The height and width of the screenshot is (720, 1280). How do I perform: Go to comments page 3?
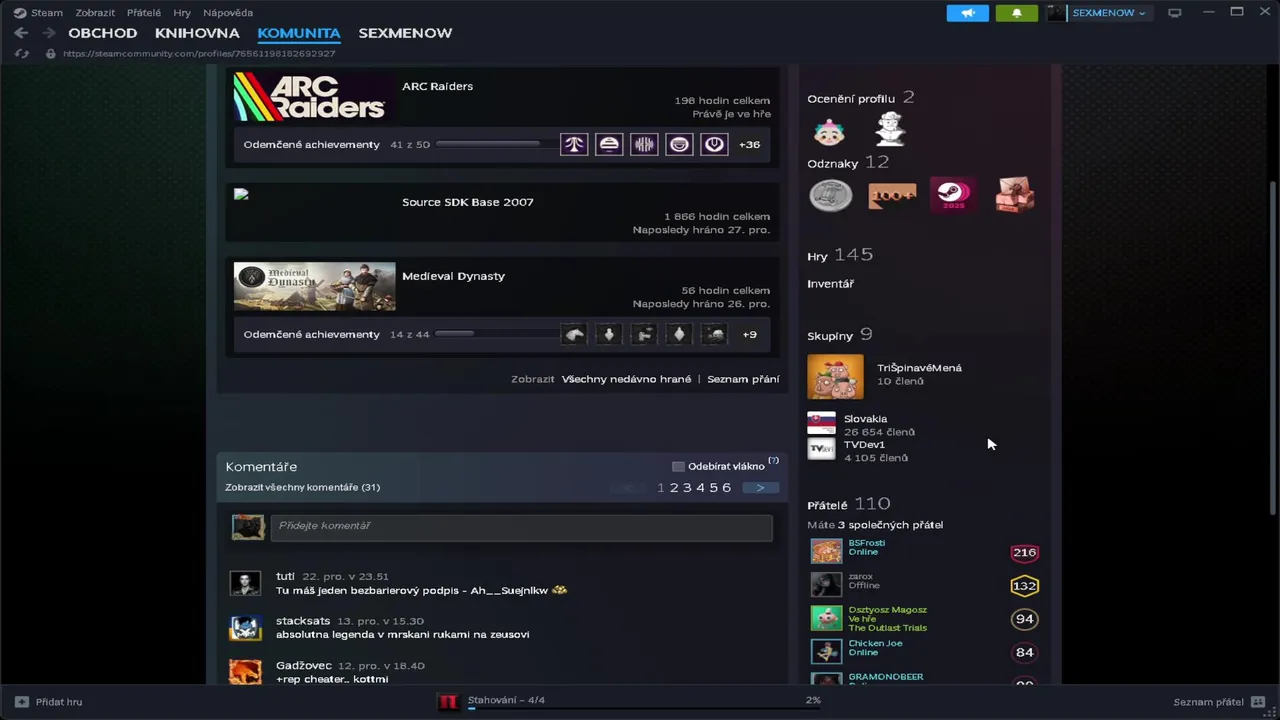687,487
